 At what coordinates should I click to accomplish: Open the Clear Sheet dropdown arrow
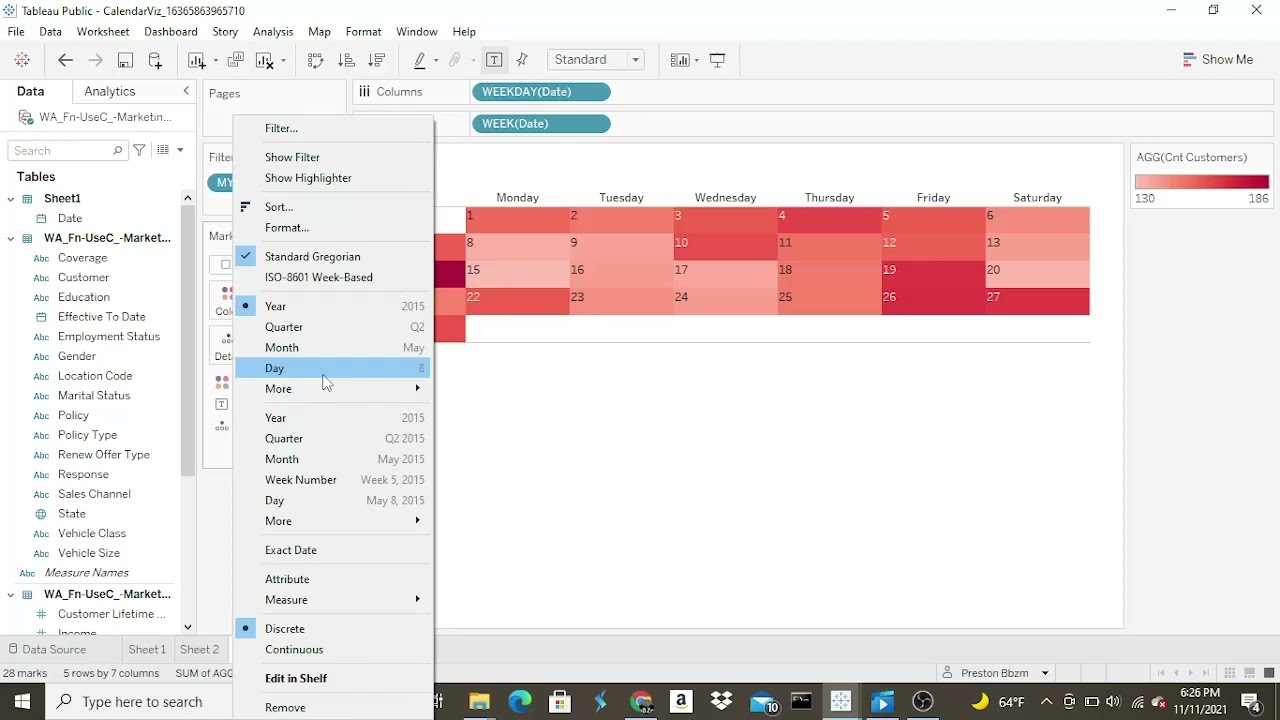click(x=283, y=61)
